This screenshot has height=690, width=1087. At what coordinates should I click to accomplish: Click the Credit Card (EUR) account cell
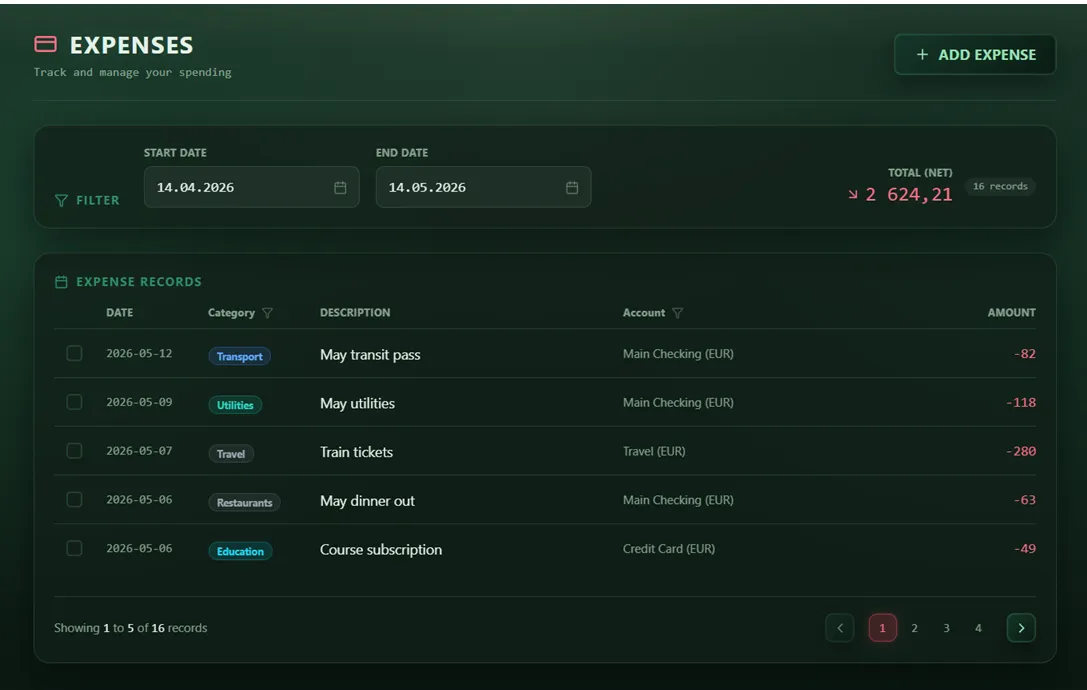(x=668, y=549)
